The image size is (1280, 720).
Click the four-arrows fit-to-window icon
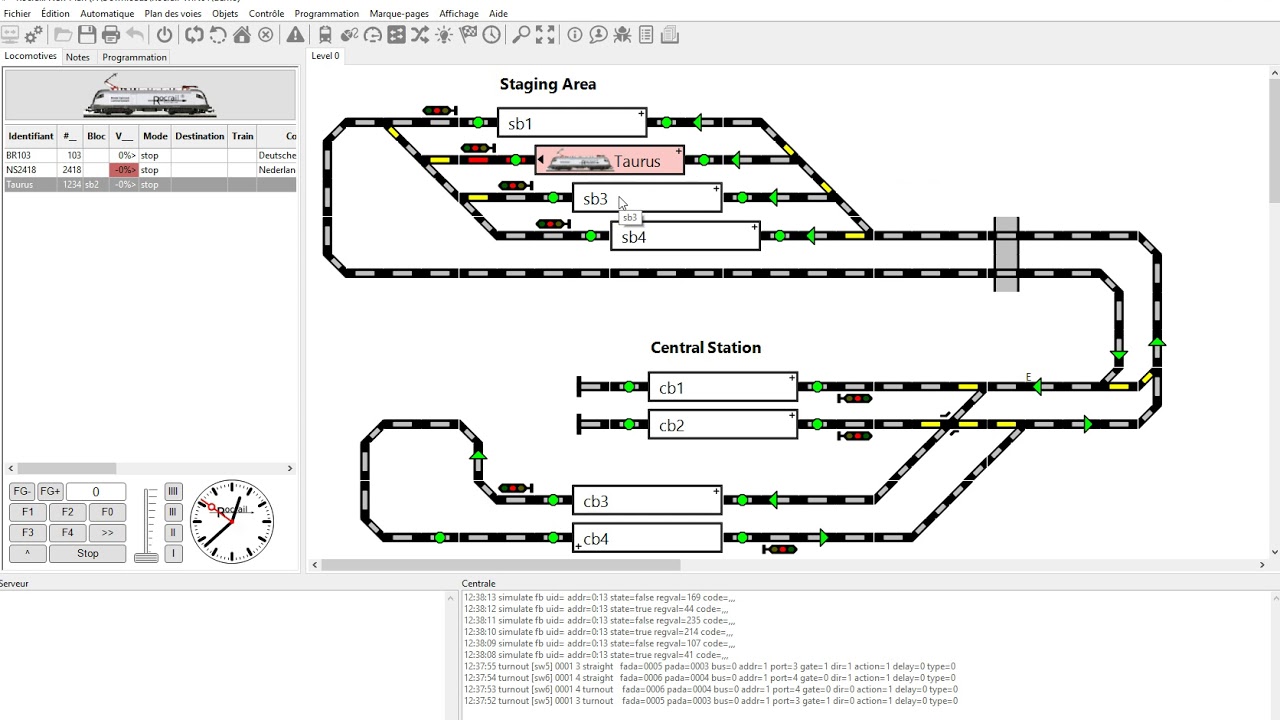[545, 35]
